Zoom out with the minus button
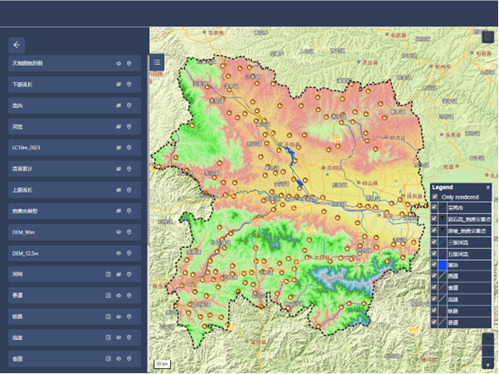 coord(488,351)
